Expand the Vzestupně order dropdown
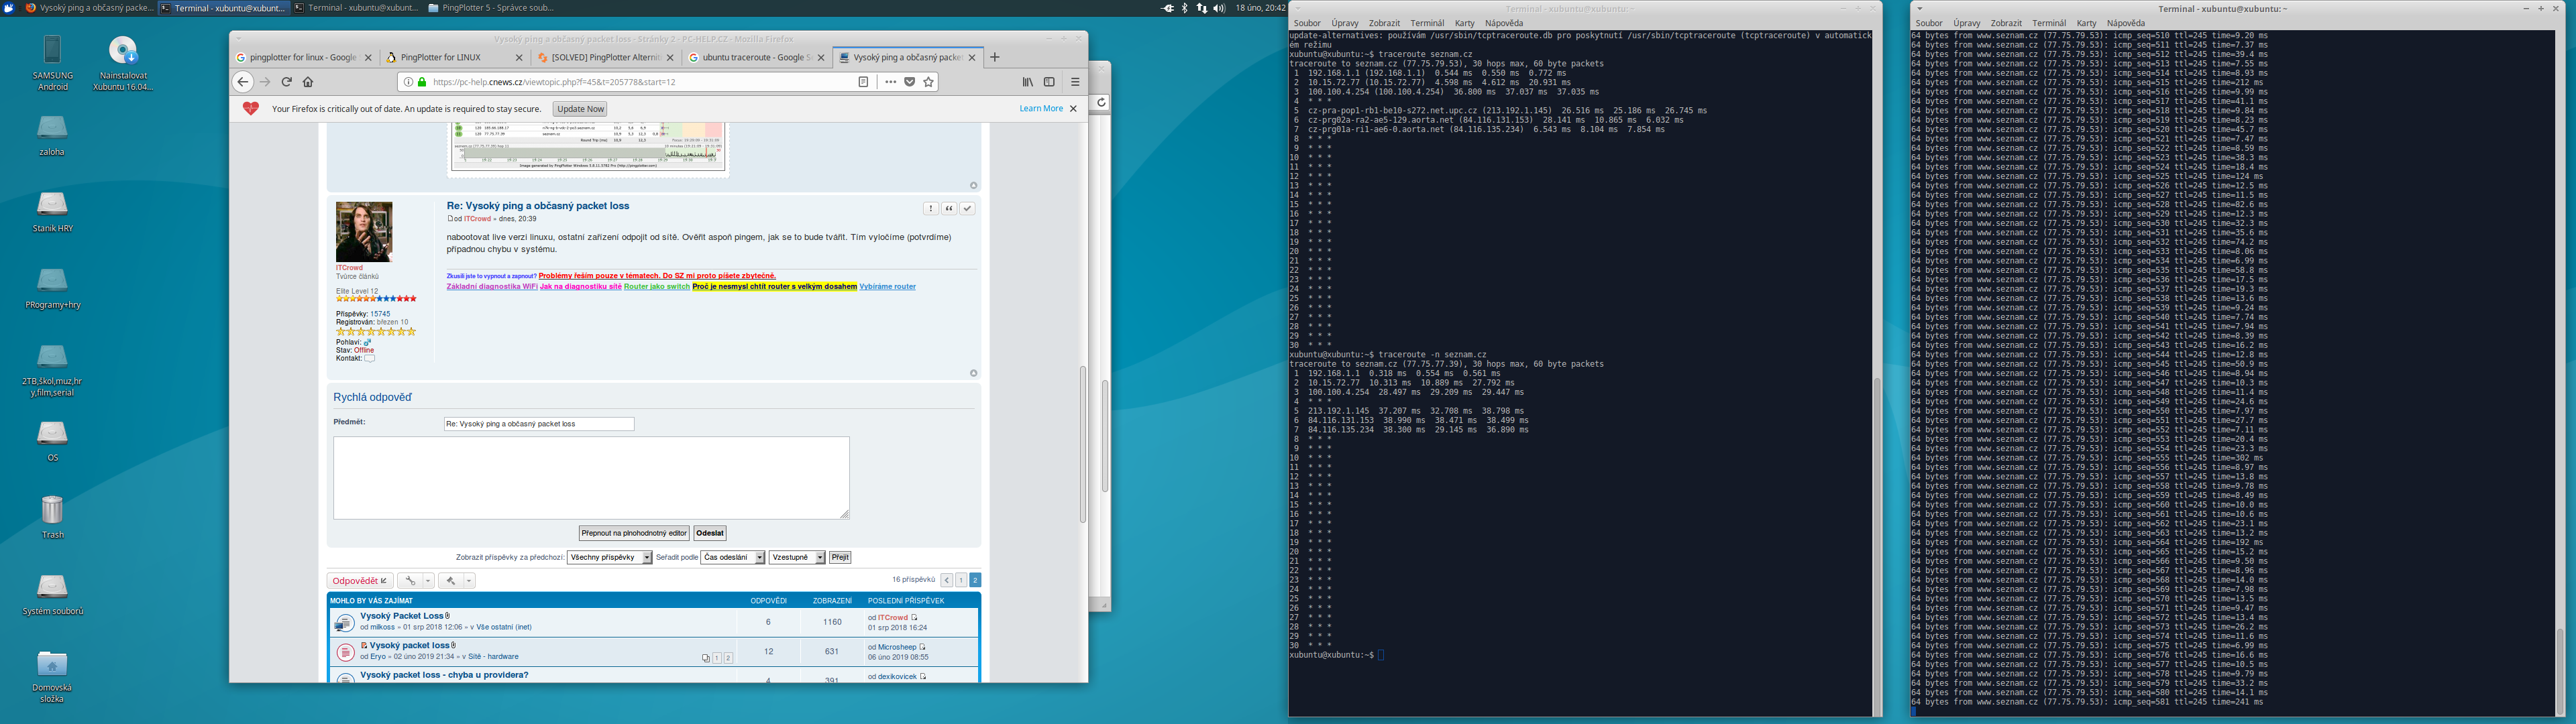 [x=797, y=557]
